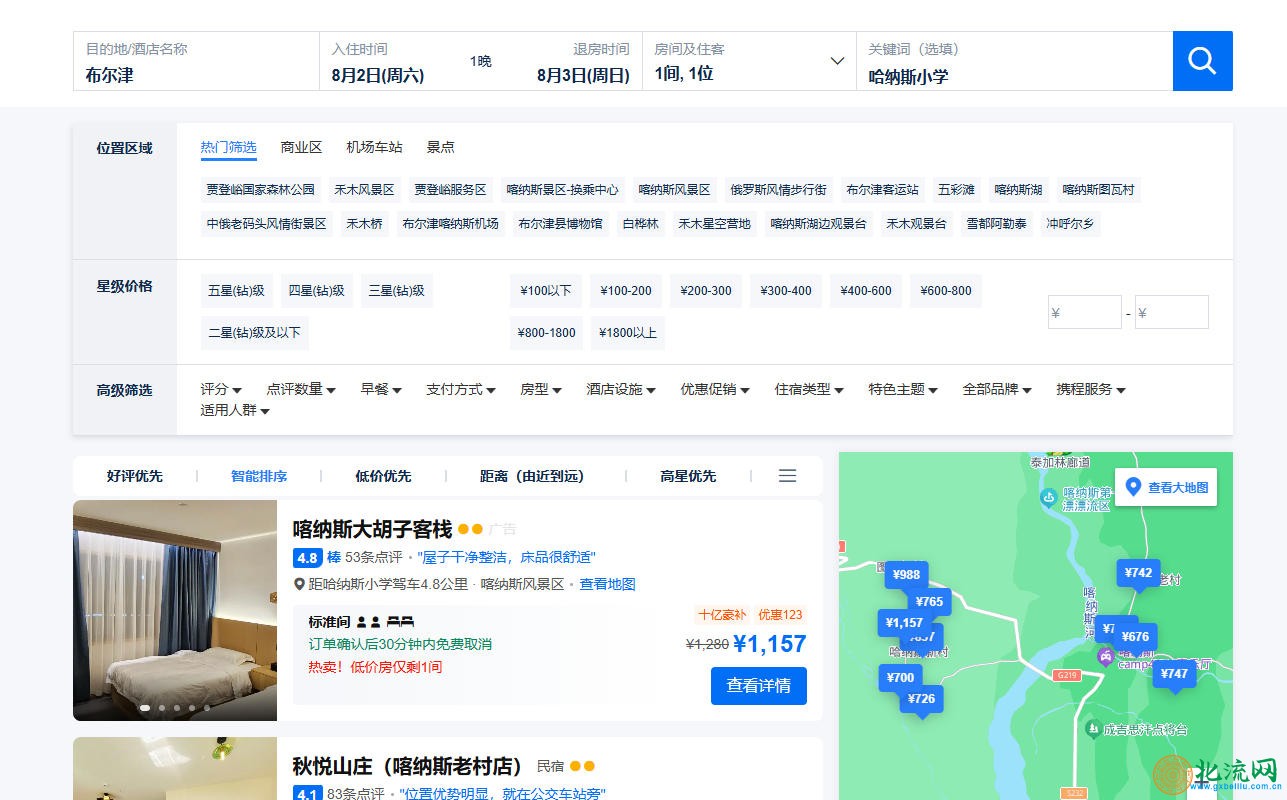The width and height of the screenshot is (1287, 800).
Task: Open the list view menu icon beside 高星优先
Action: (788, 476)
